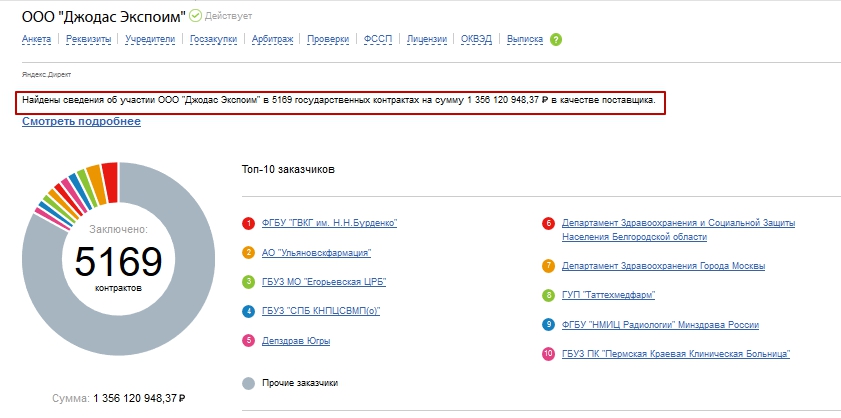841x418 pixels.
Task: Click the pink number 10 legend marker
Action: tap(548, 354)
